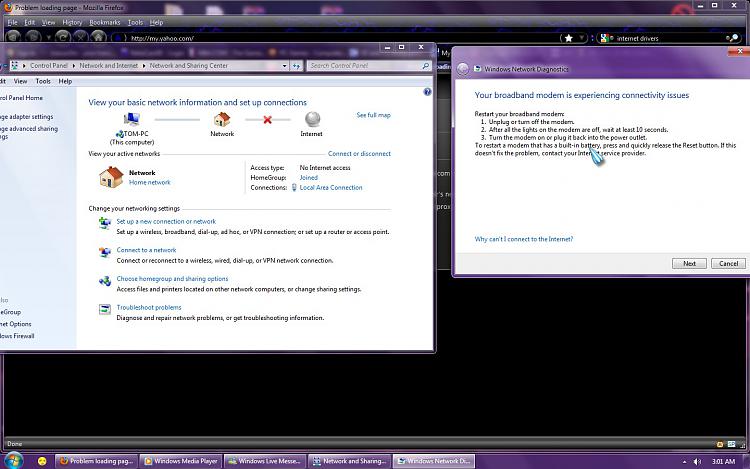Open 'Why can't I connect to the Internet?'
This screenshot has height=469, width=750.
pos(523,239)
